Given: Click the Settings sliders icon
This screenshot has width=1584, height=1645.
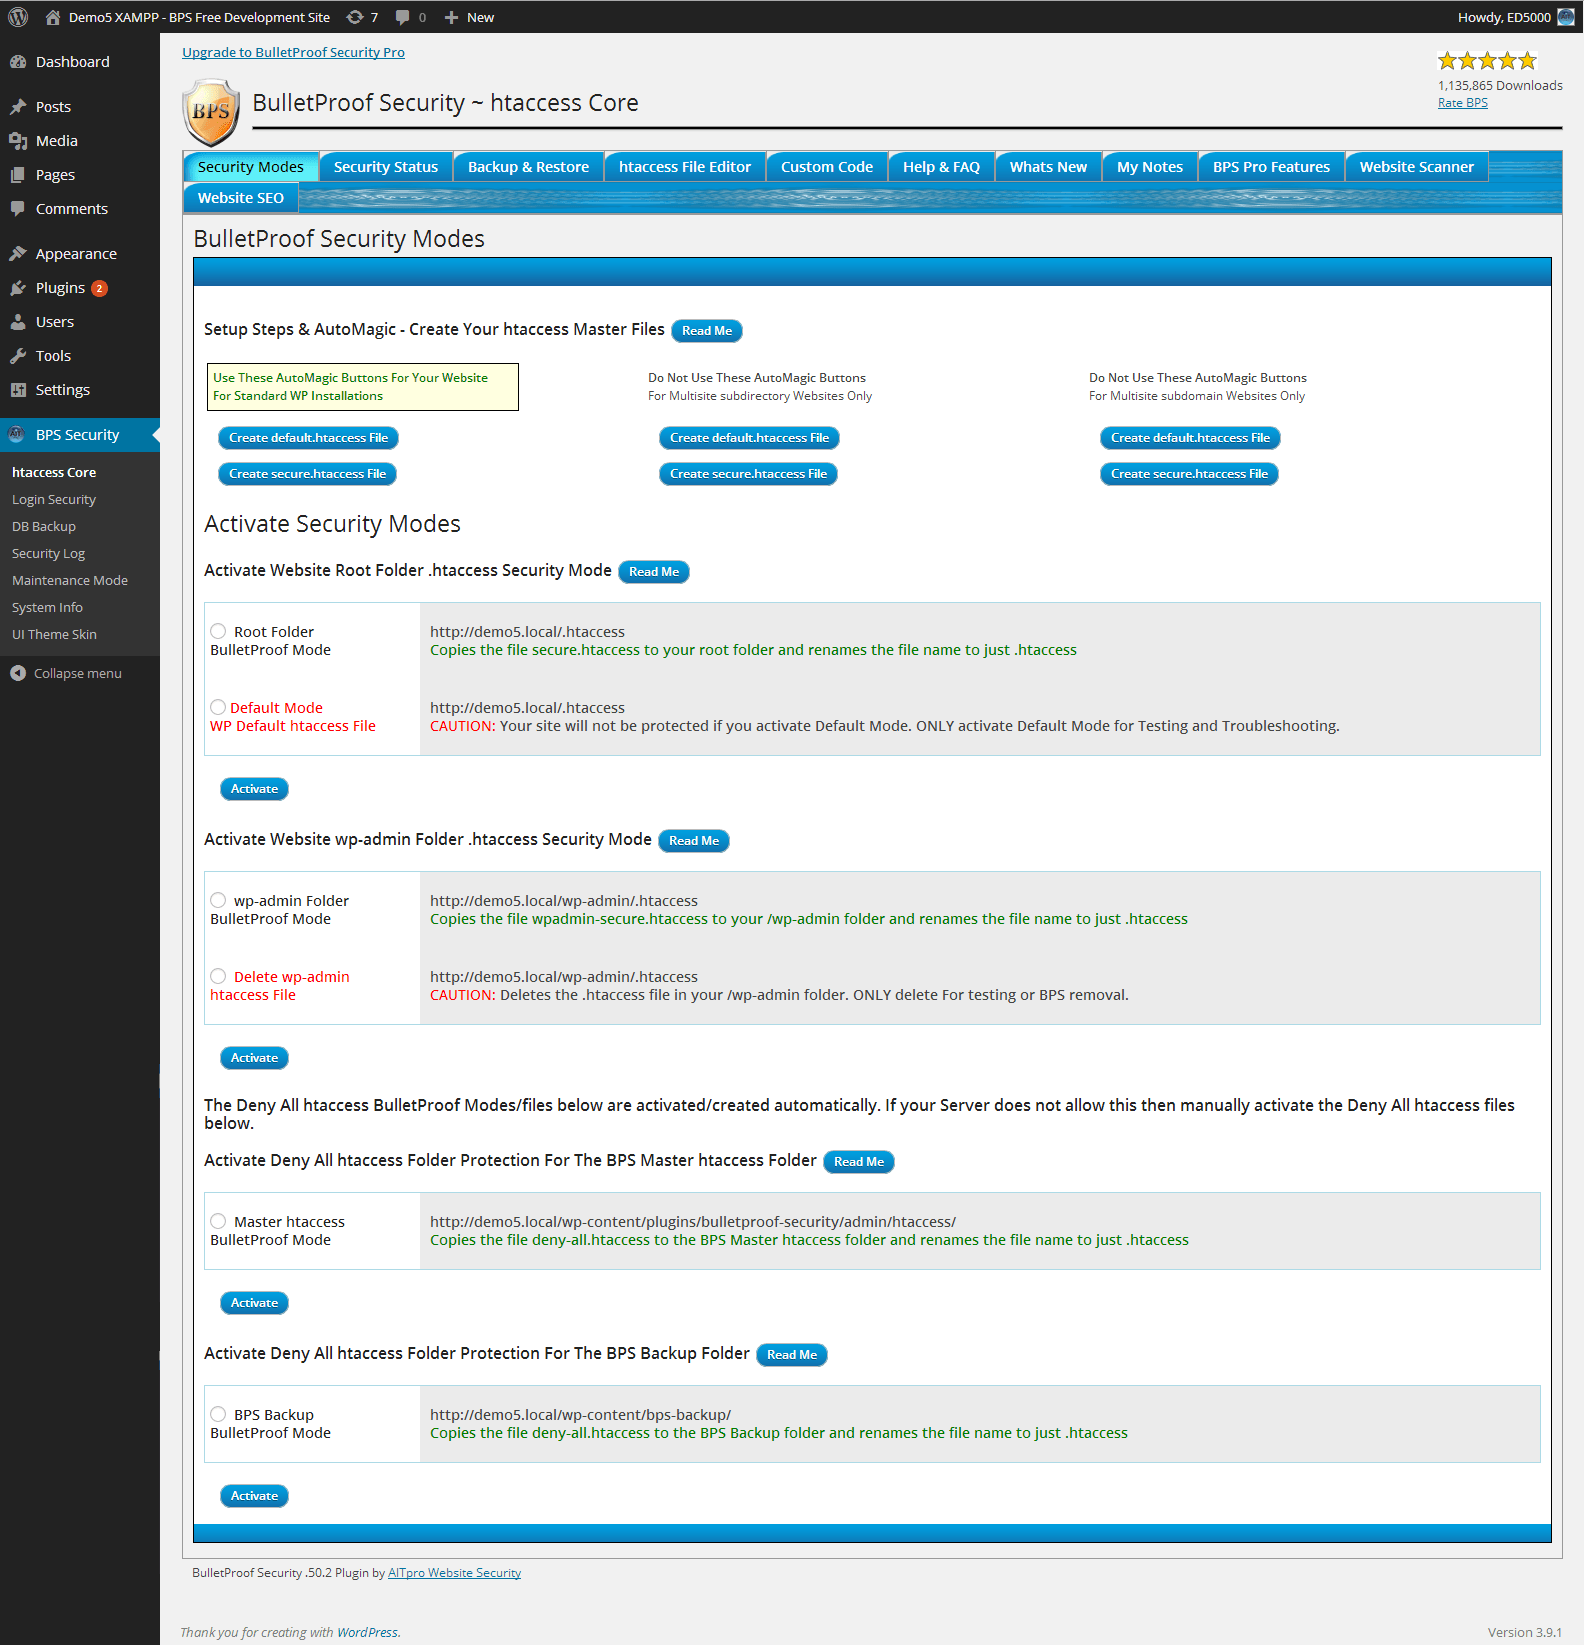Looking at the screenshot, I should [x=18, y=390].
